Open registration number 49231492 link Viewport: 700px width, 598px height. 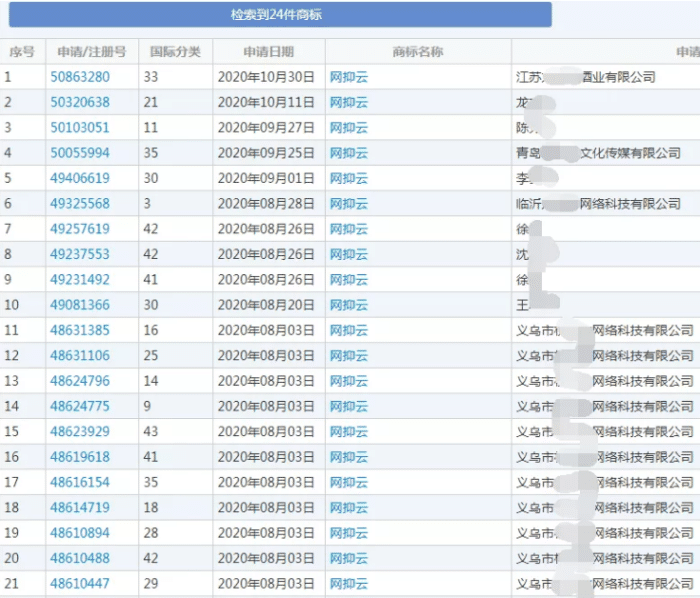tap(80, 279)
